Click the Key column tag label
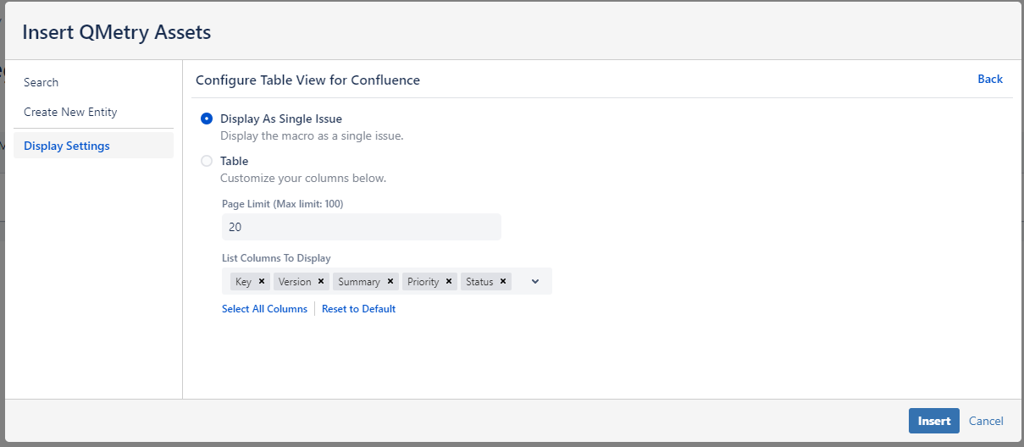 coord(243,282)
